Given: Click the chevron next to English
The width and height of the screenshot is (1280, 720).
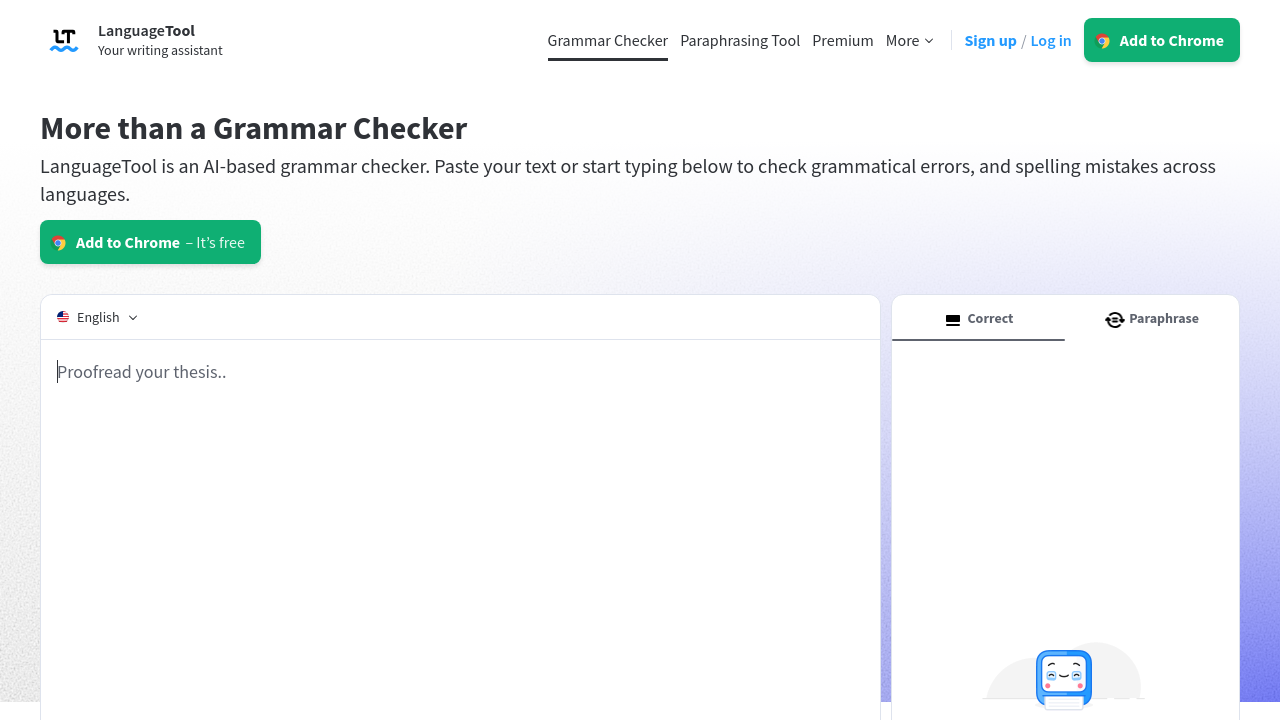Looking at the screenshot, I should [x=133, y=318].
